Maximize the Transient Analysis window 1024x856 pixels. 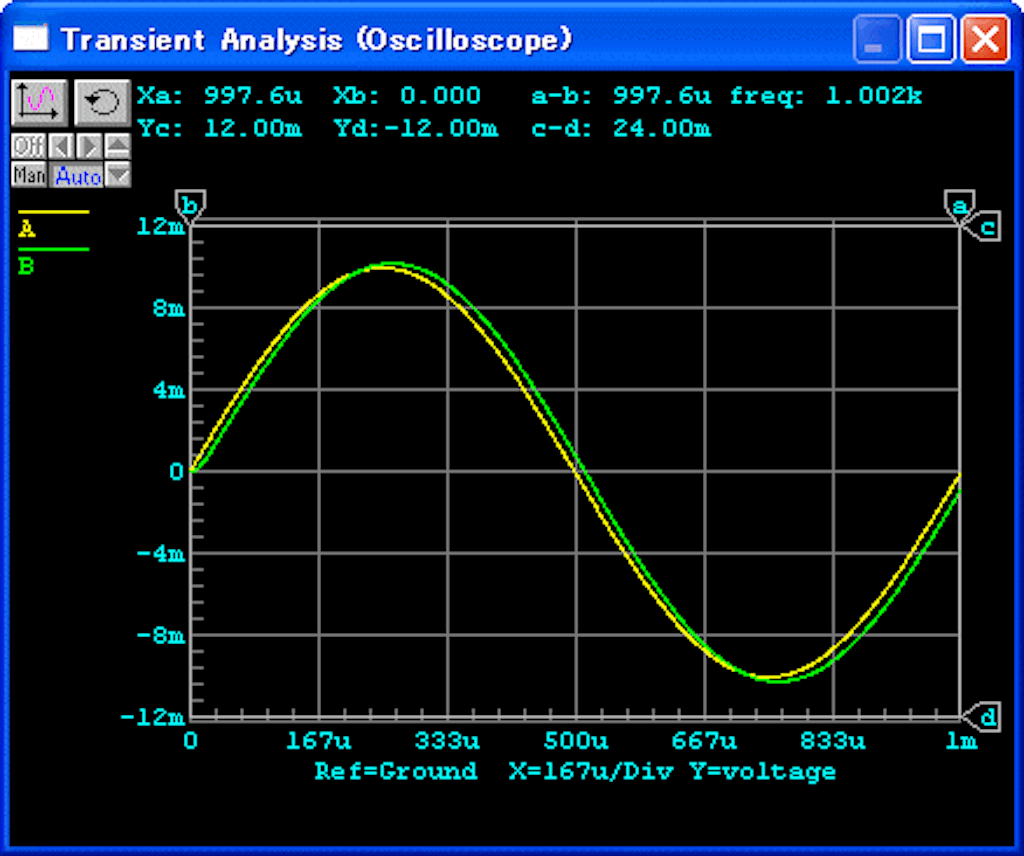[x=931, y=39]
